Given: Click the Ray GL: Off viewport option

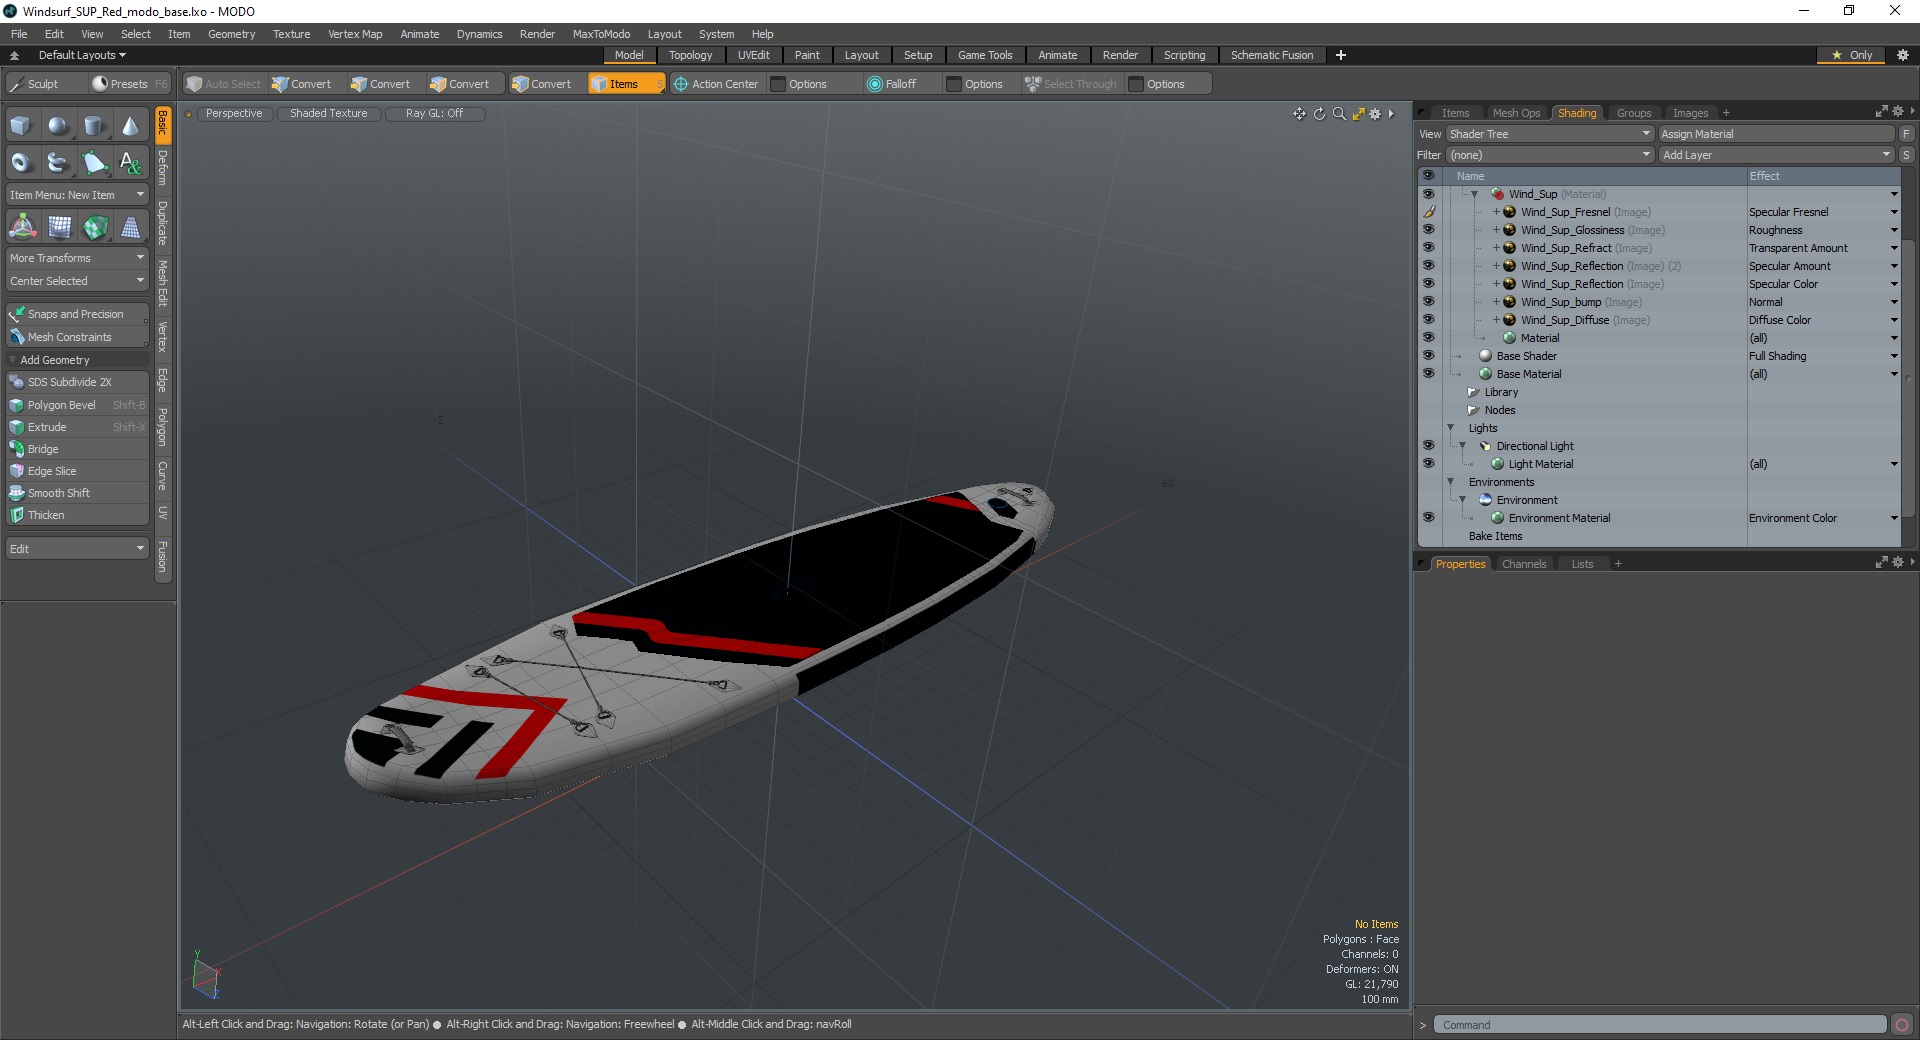Looking at the screenshot, I should 434,114.
